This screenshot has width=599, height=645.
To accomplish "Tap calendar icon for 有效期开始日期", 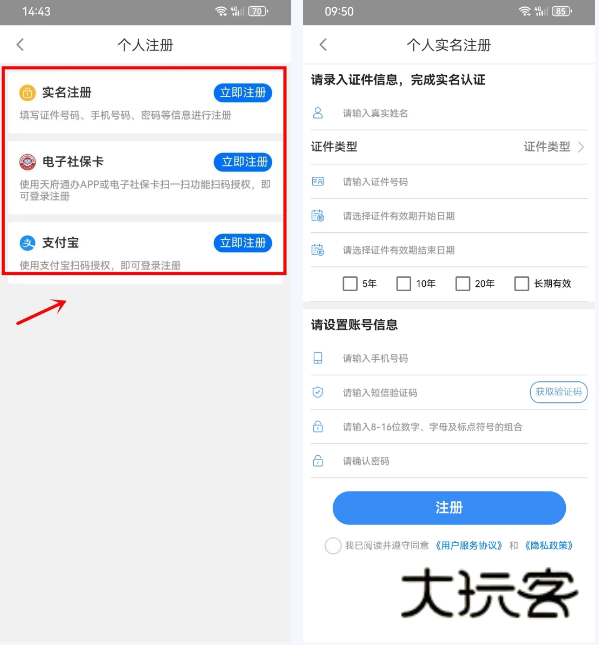I will (x=318, y=216).
